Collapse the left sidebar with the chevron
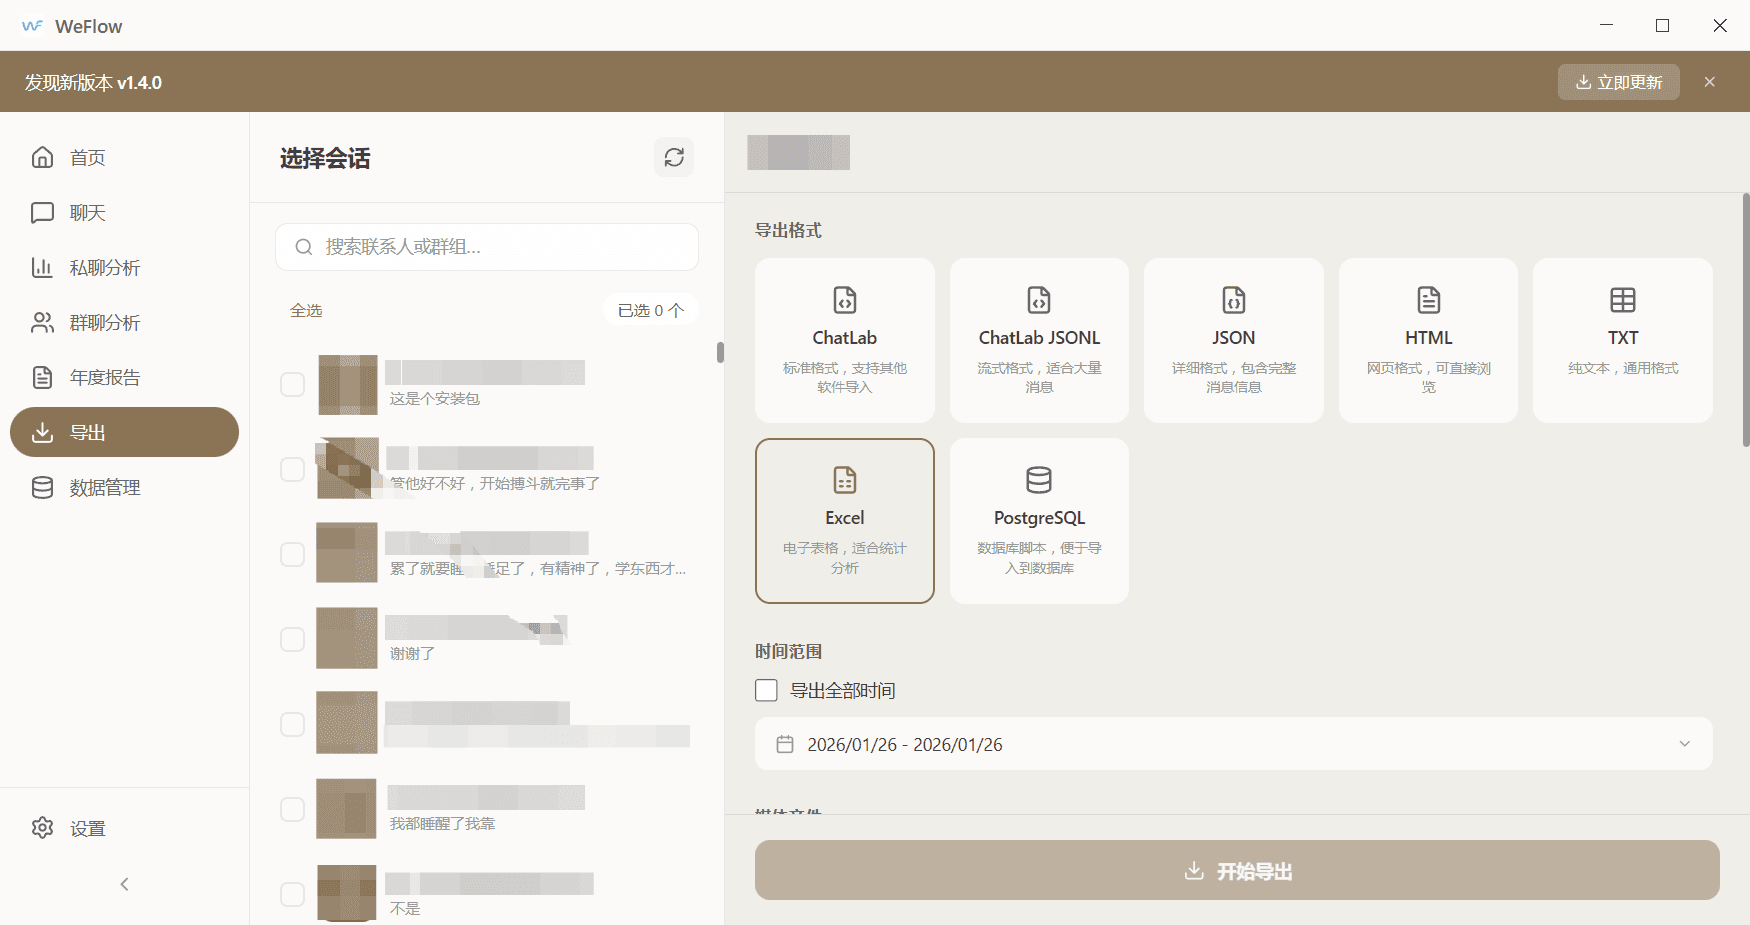 pyautogui.click(x=124, y=884)
